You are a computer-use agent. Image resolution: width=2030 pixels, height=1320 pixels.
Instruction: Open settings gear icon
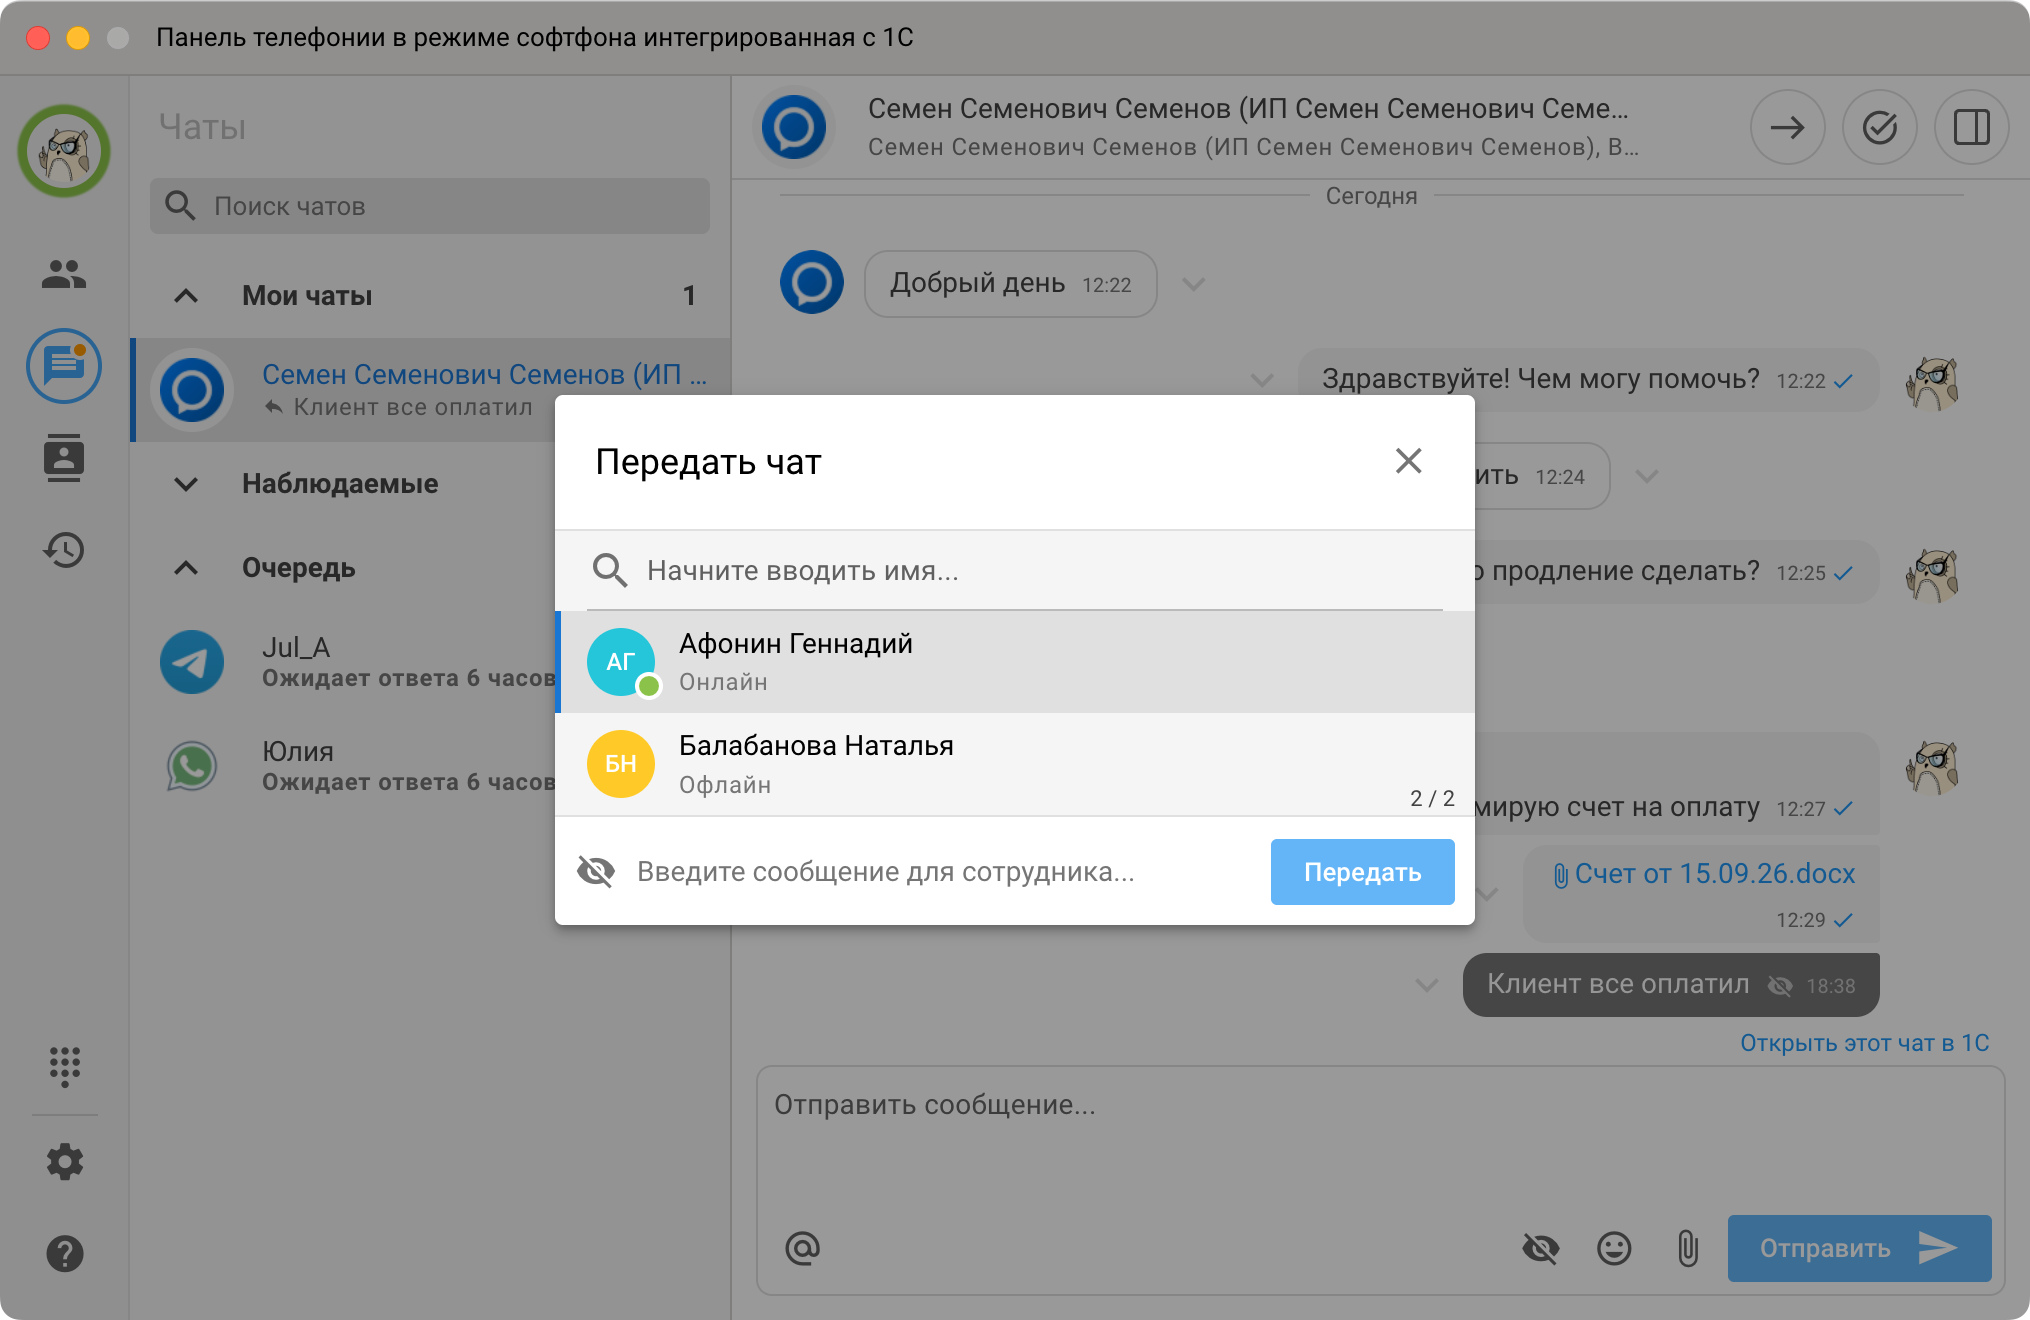click(x=64, y=1161)
